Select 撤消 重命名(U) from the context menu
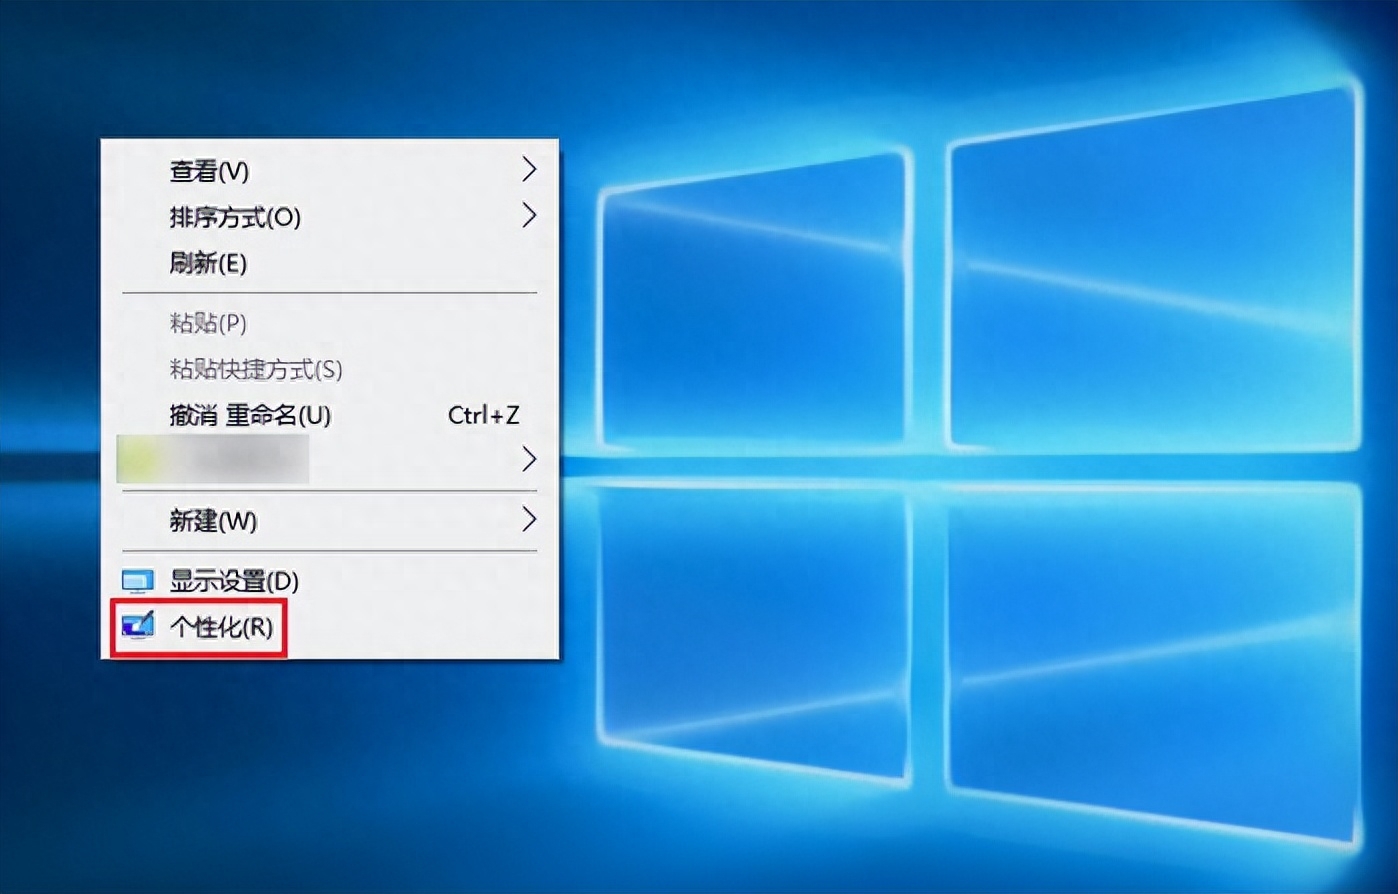The height and width of the screenshot is (894, 1398). (x=250, y=415)
